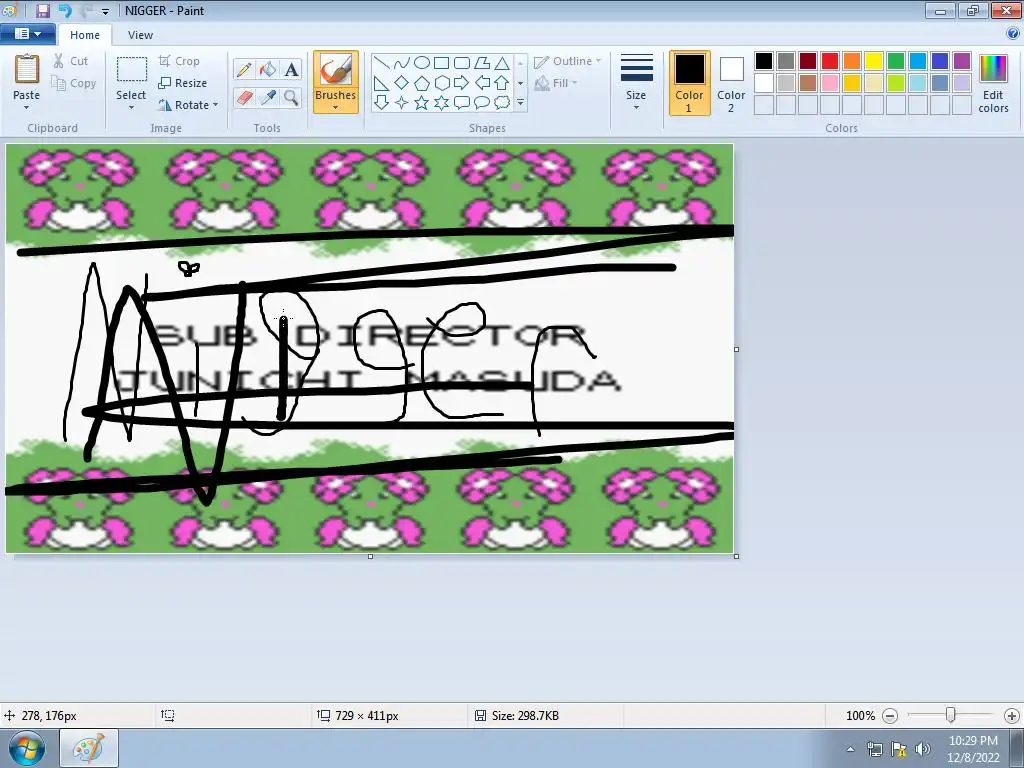Choose the Triangle shape
1024x768 pixels.
(x=502, y=63)
